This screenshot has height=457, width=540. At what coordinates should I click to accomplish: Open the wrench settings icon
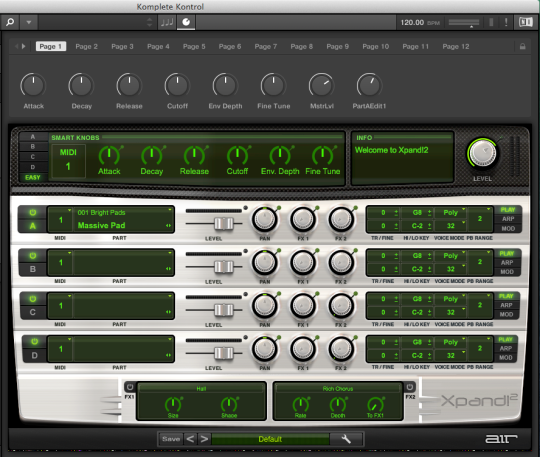[346, 439]
